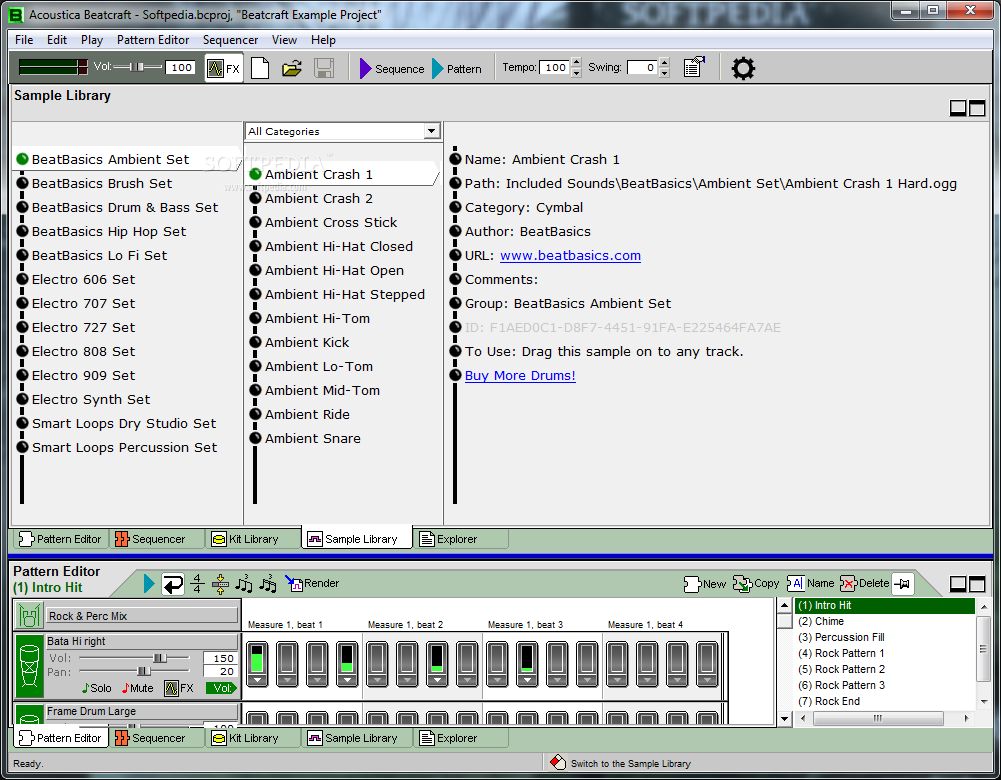Screen dimensions: 1001x780
Task: Click the Bata Hi right Pan slider
Action: tap(144, 671)
